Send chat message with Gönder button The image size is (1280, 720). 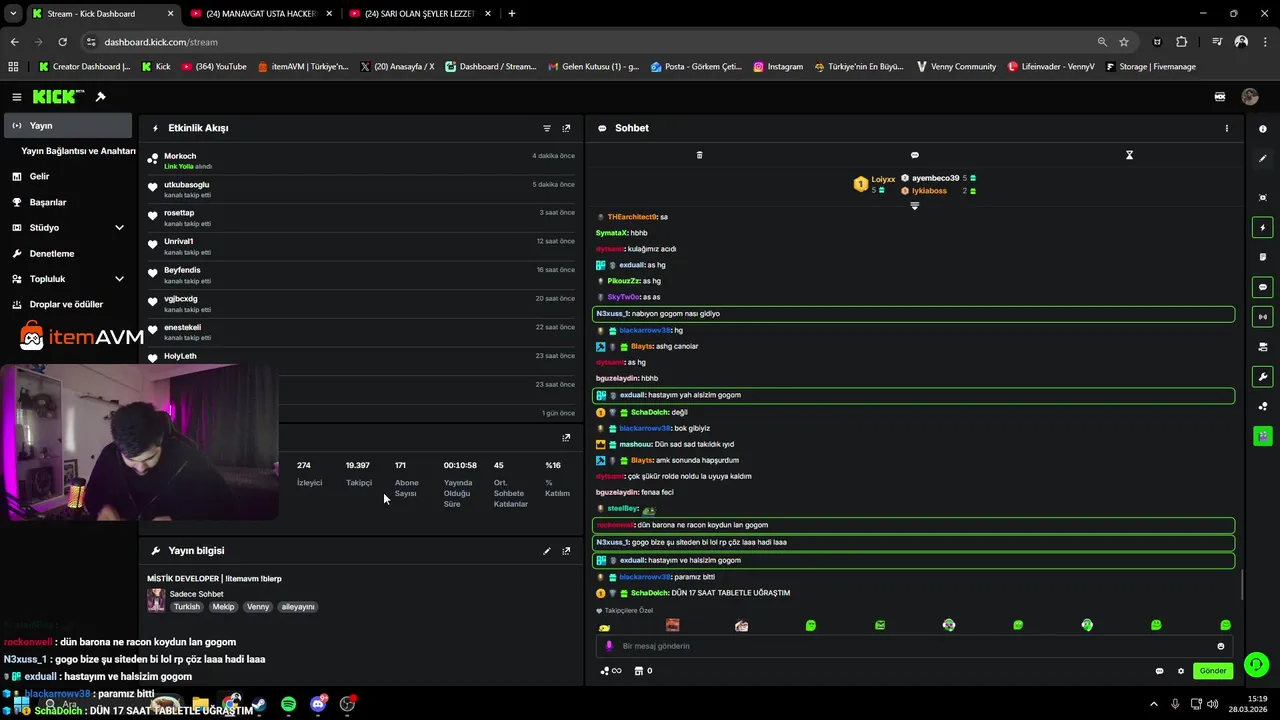(1213, 671)
